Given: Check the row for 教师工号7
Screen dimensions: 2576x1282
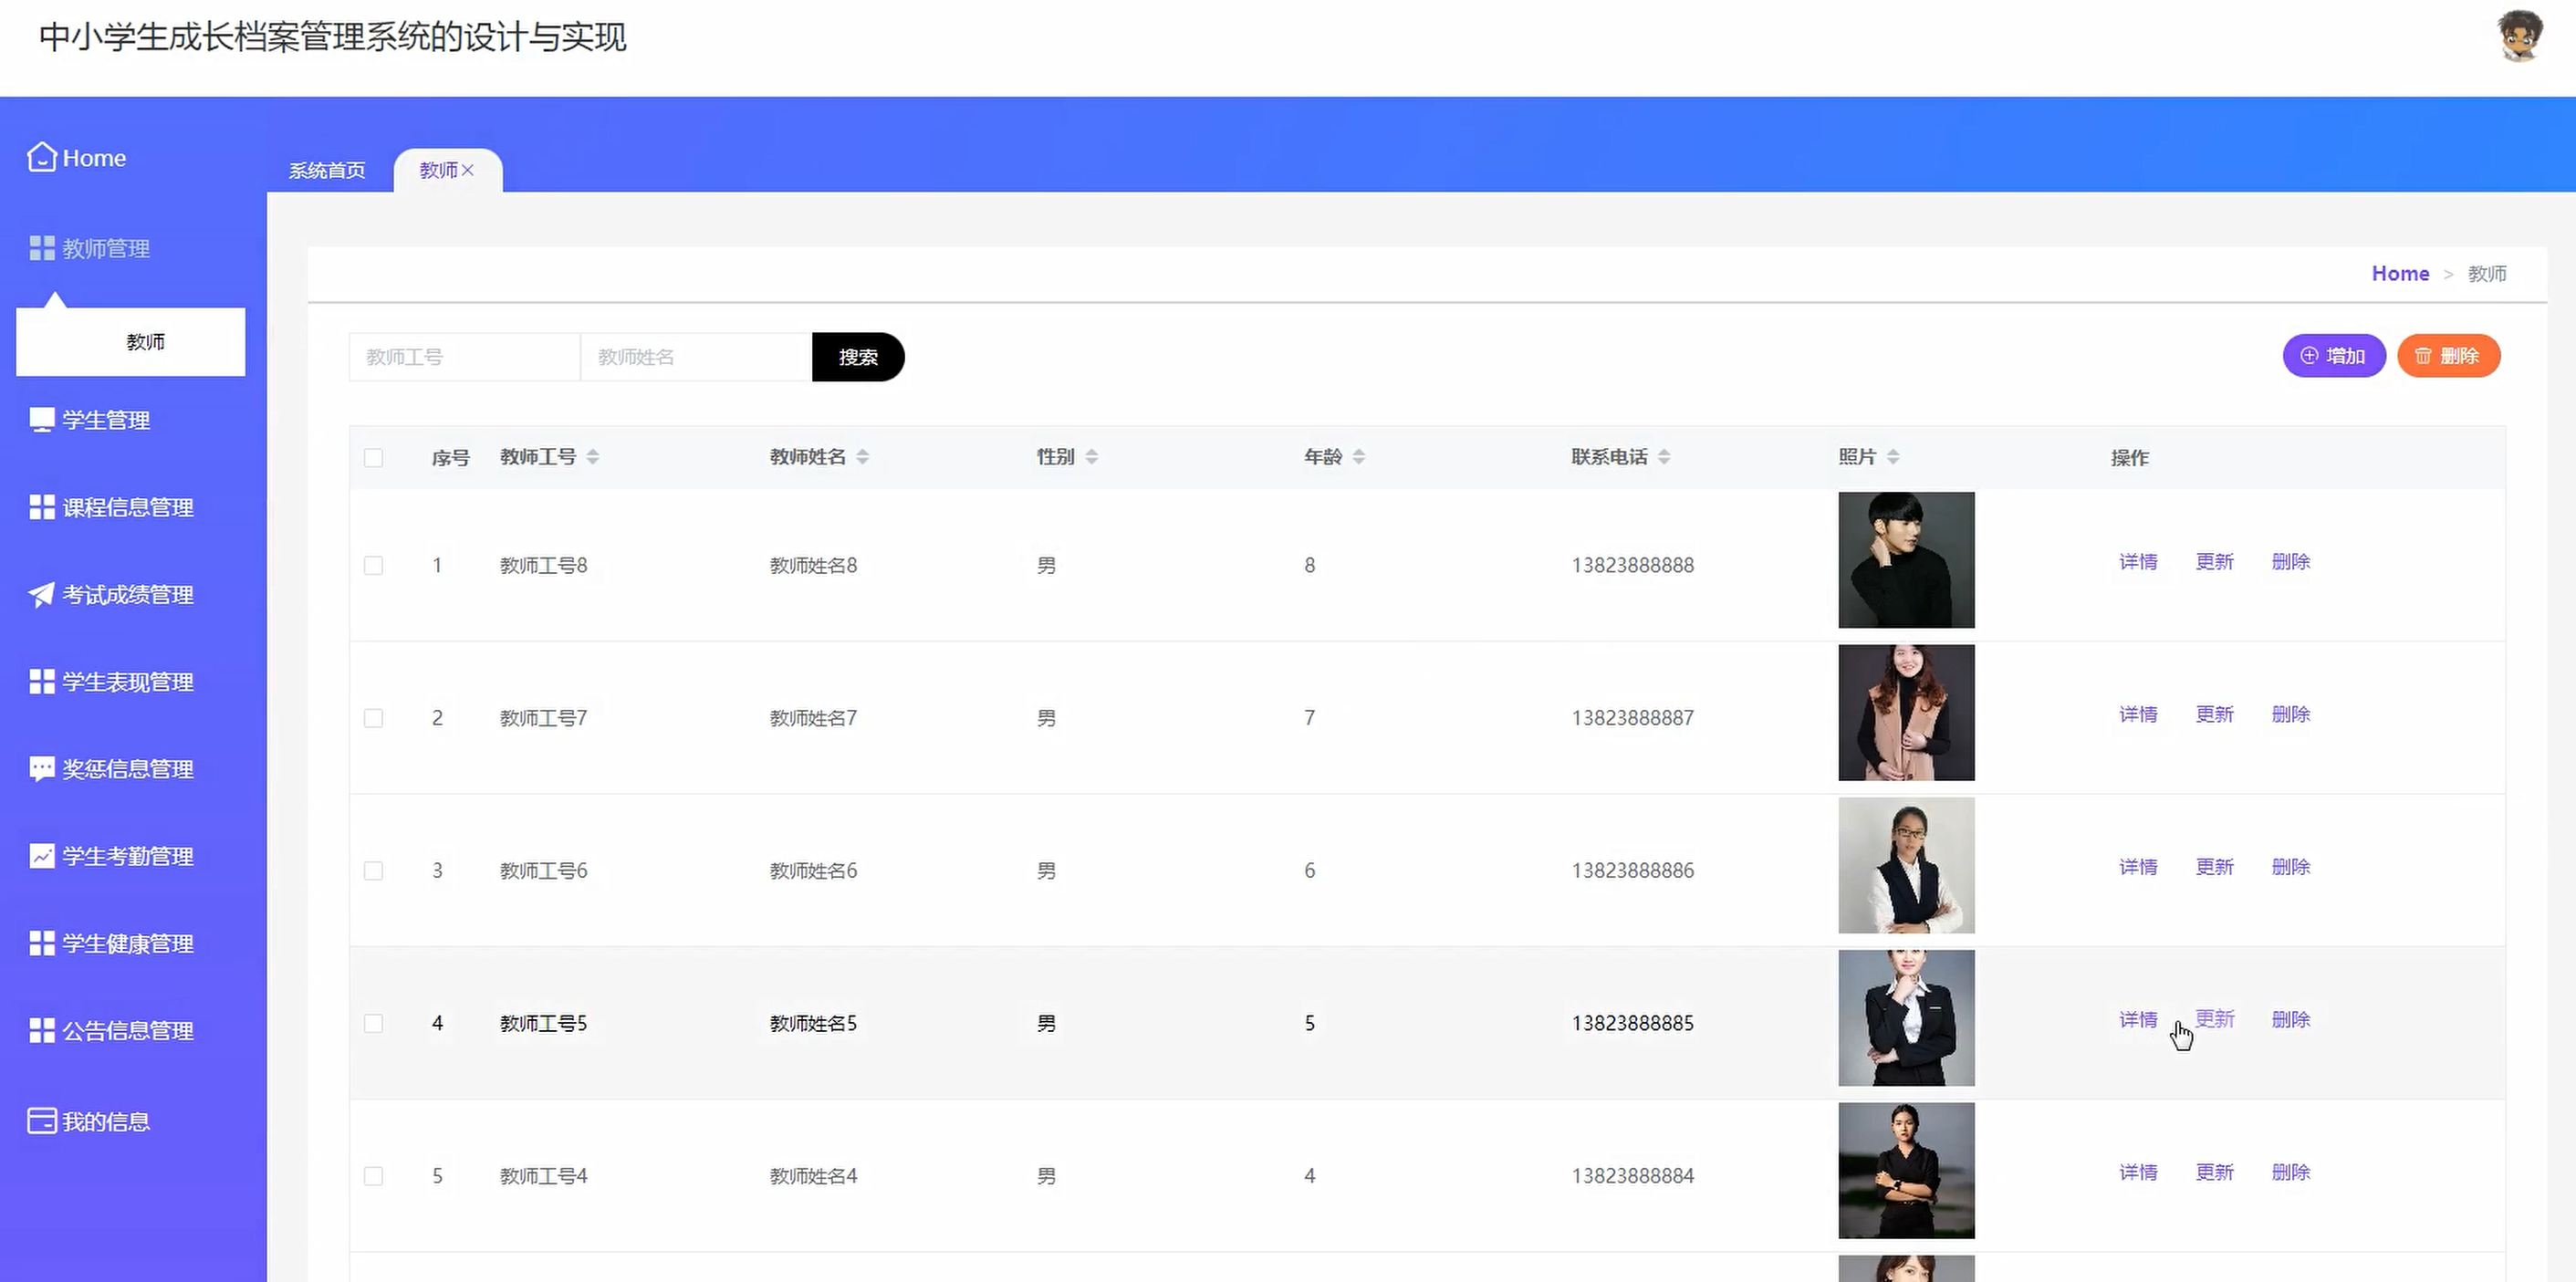Looking at the screenshot, I should 374,718.
